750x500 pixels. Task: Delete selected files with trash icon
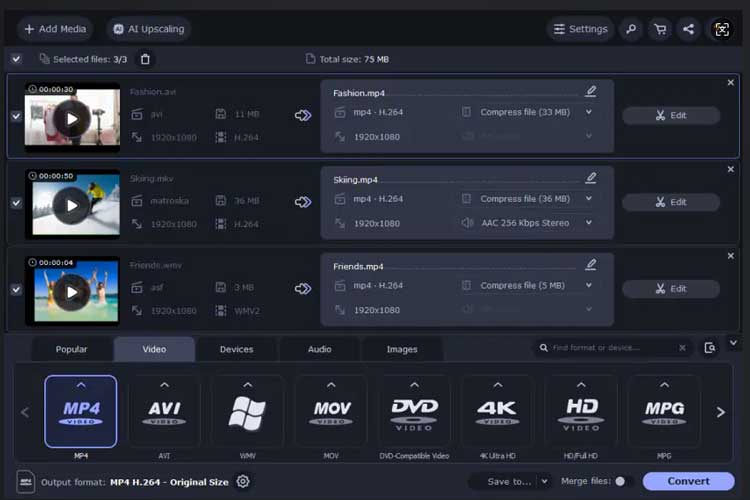pos(145,59)
